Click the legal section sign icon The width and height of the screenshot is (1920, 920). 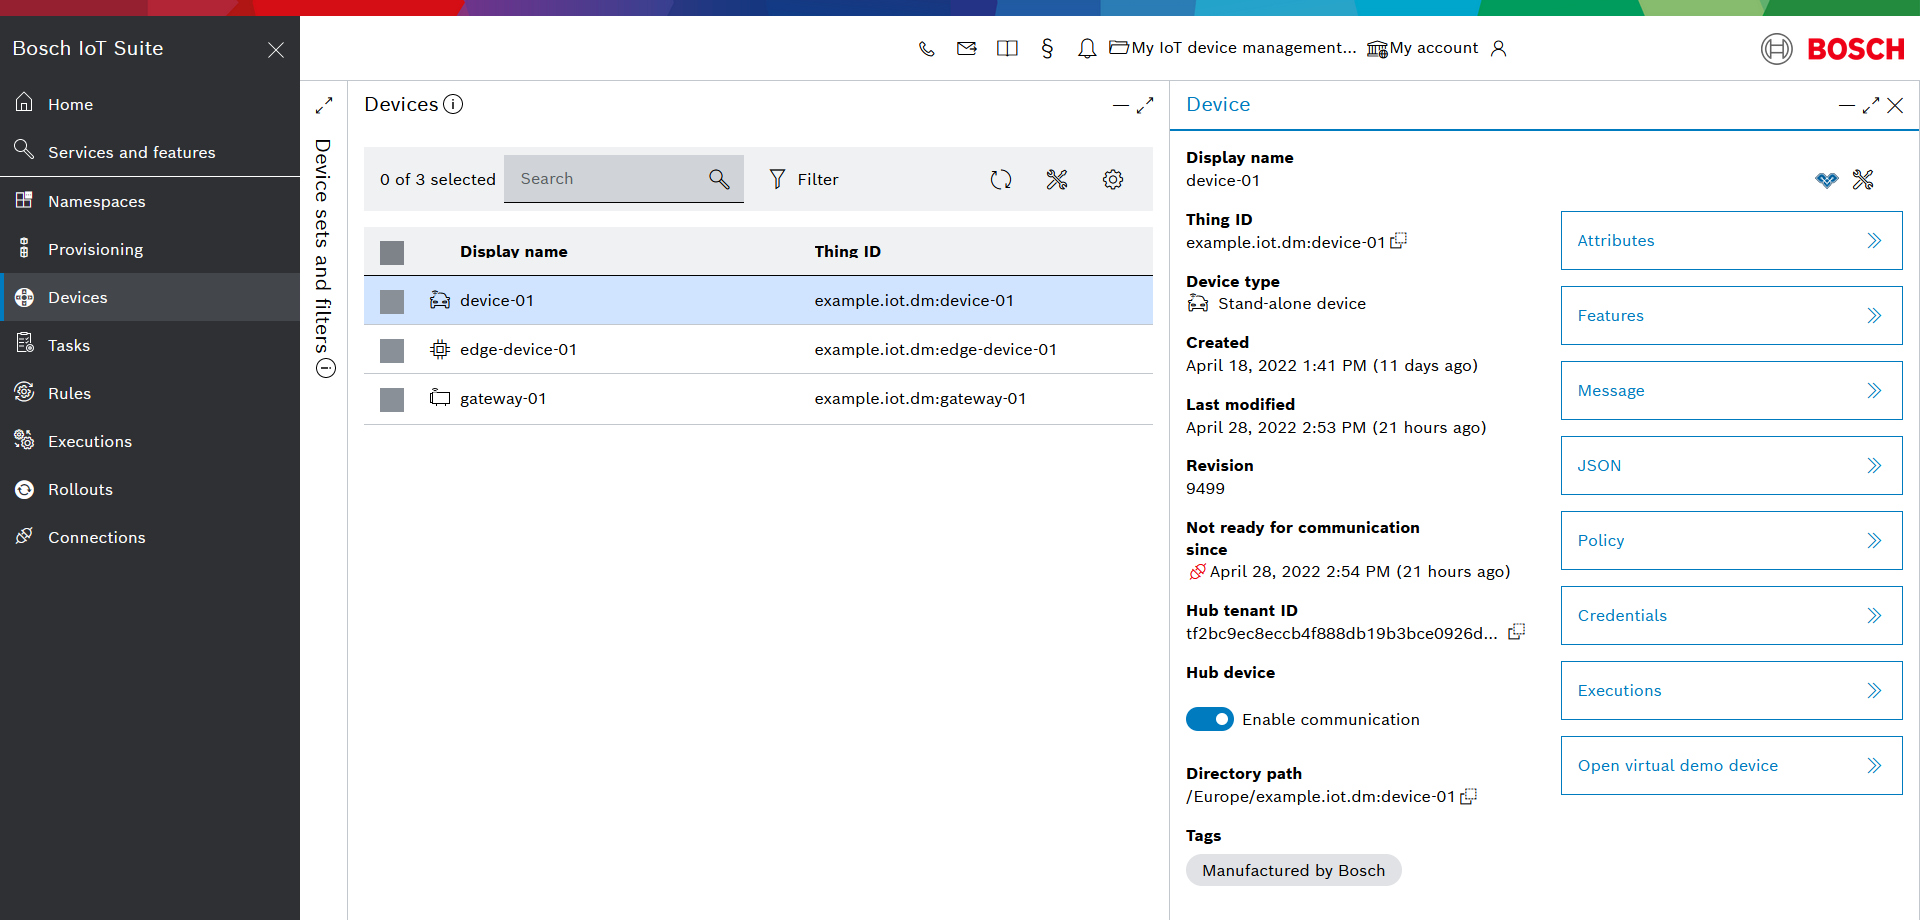coord(1047,48)
